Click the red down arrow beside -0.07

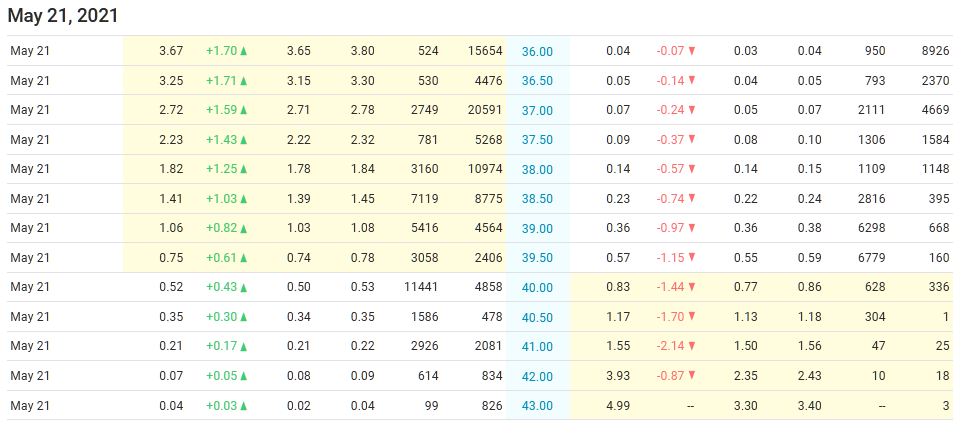point(692,51)
